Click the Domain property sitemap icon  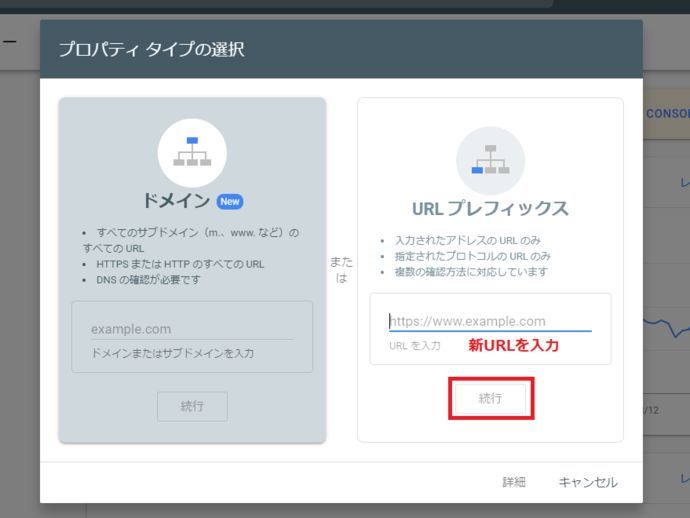[192, 153]
